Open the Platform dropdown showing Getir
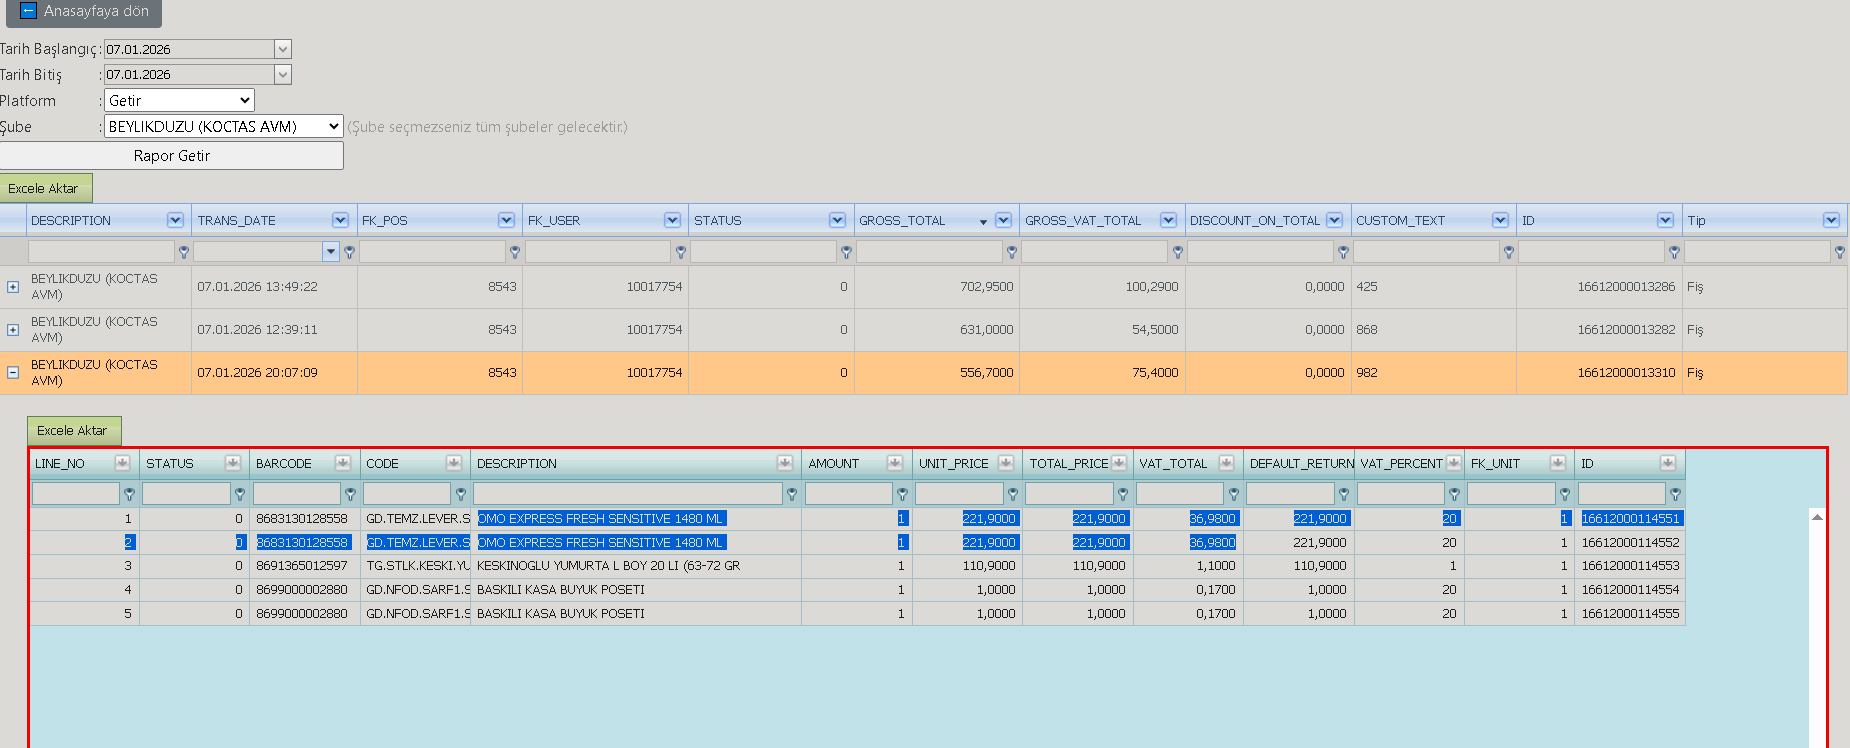 [x=179, y=100]
